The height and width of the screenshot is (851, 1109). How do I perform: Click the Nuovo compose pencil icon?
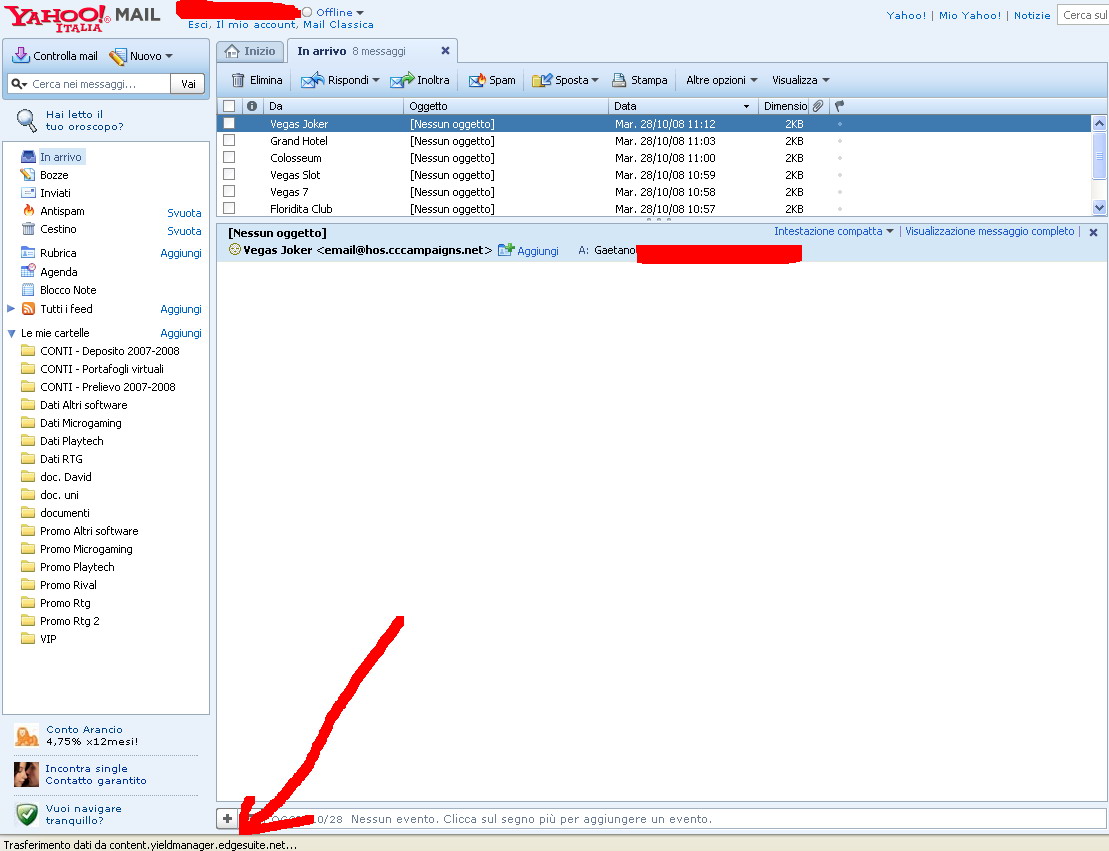point(117,56)
